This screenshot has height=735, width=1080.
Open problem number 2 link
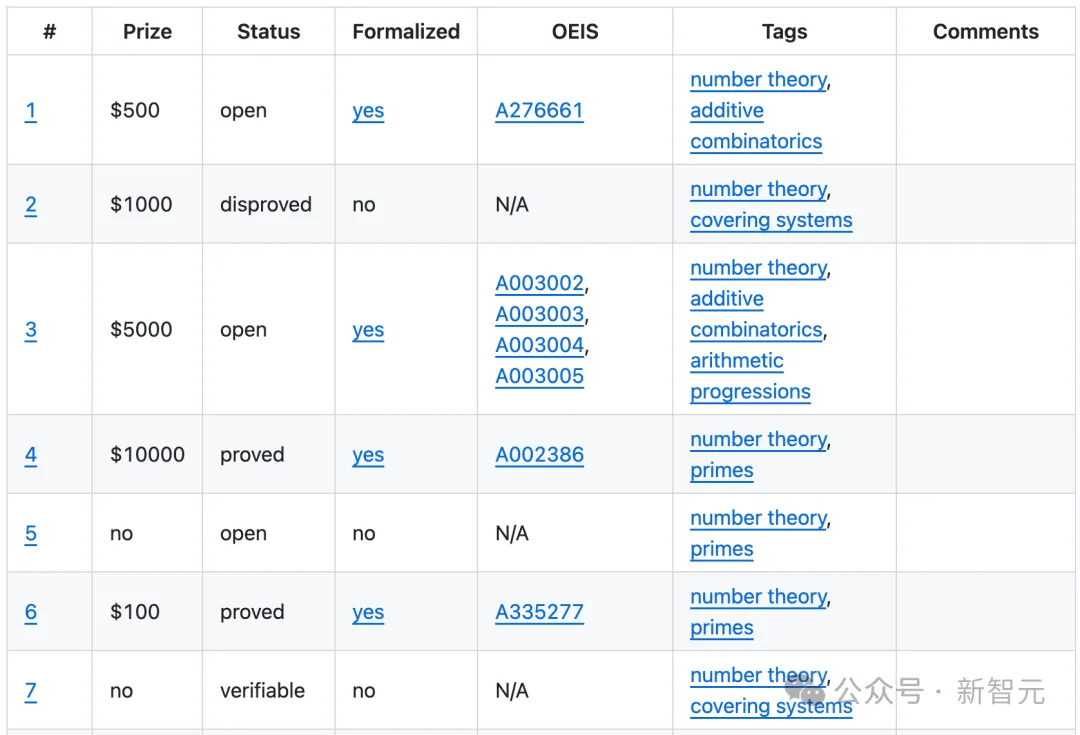pos(31,205)
